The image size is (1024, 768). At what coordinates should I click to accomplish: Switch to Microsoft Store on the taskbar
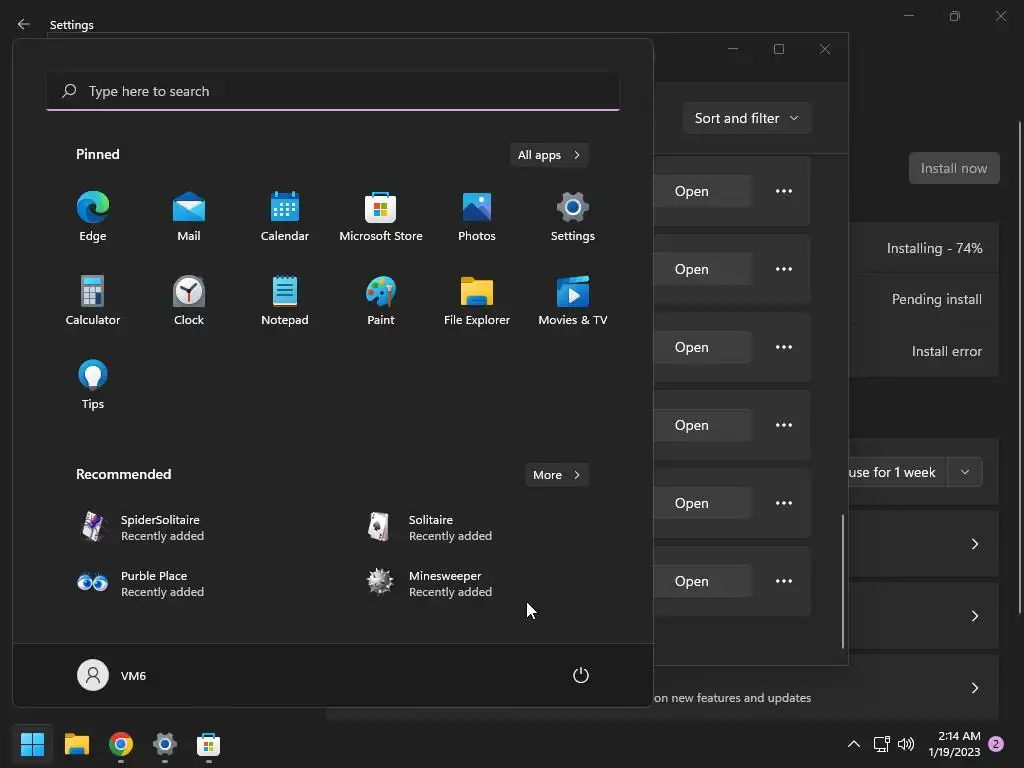coord(208,744)
